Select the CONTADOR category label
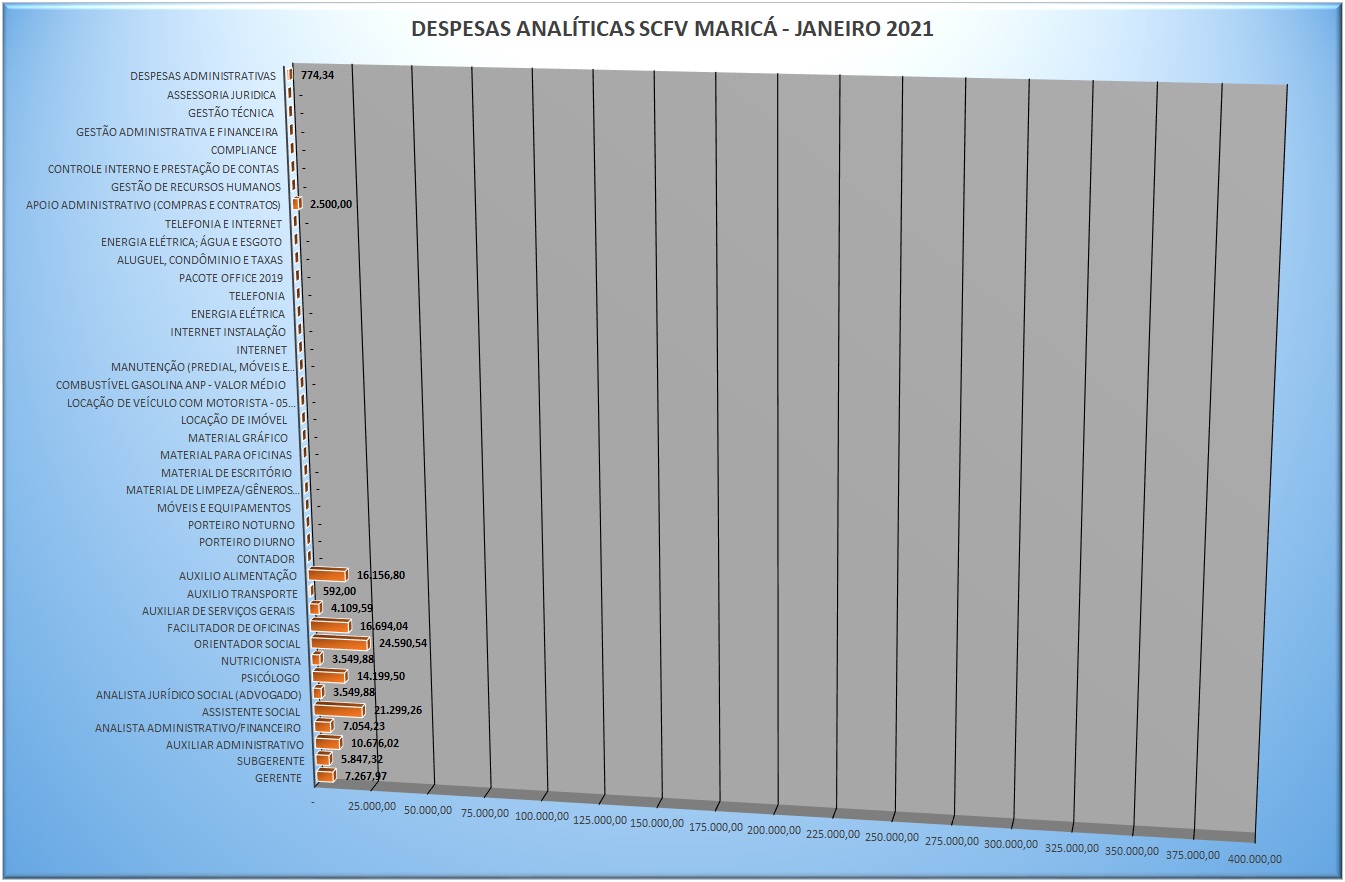The width and height of the screenshot is (1345, 882). click(x=266, y=559)
